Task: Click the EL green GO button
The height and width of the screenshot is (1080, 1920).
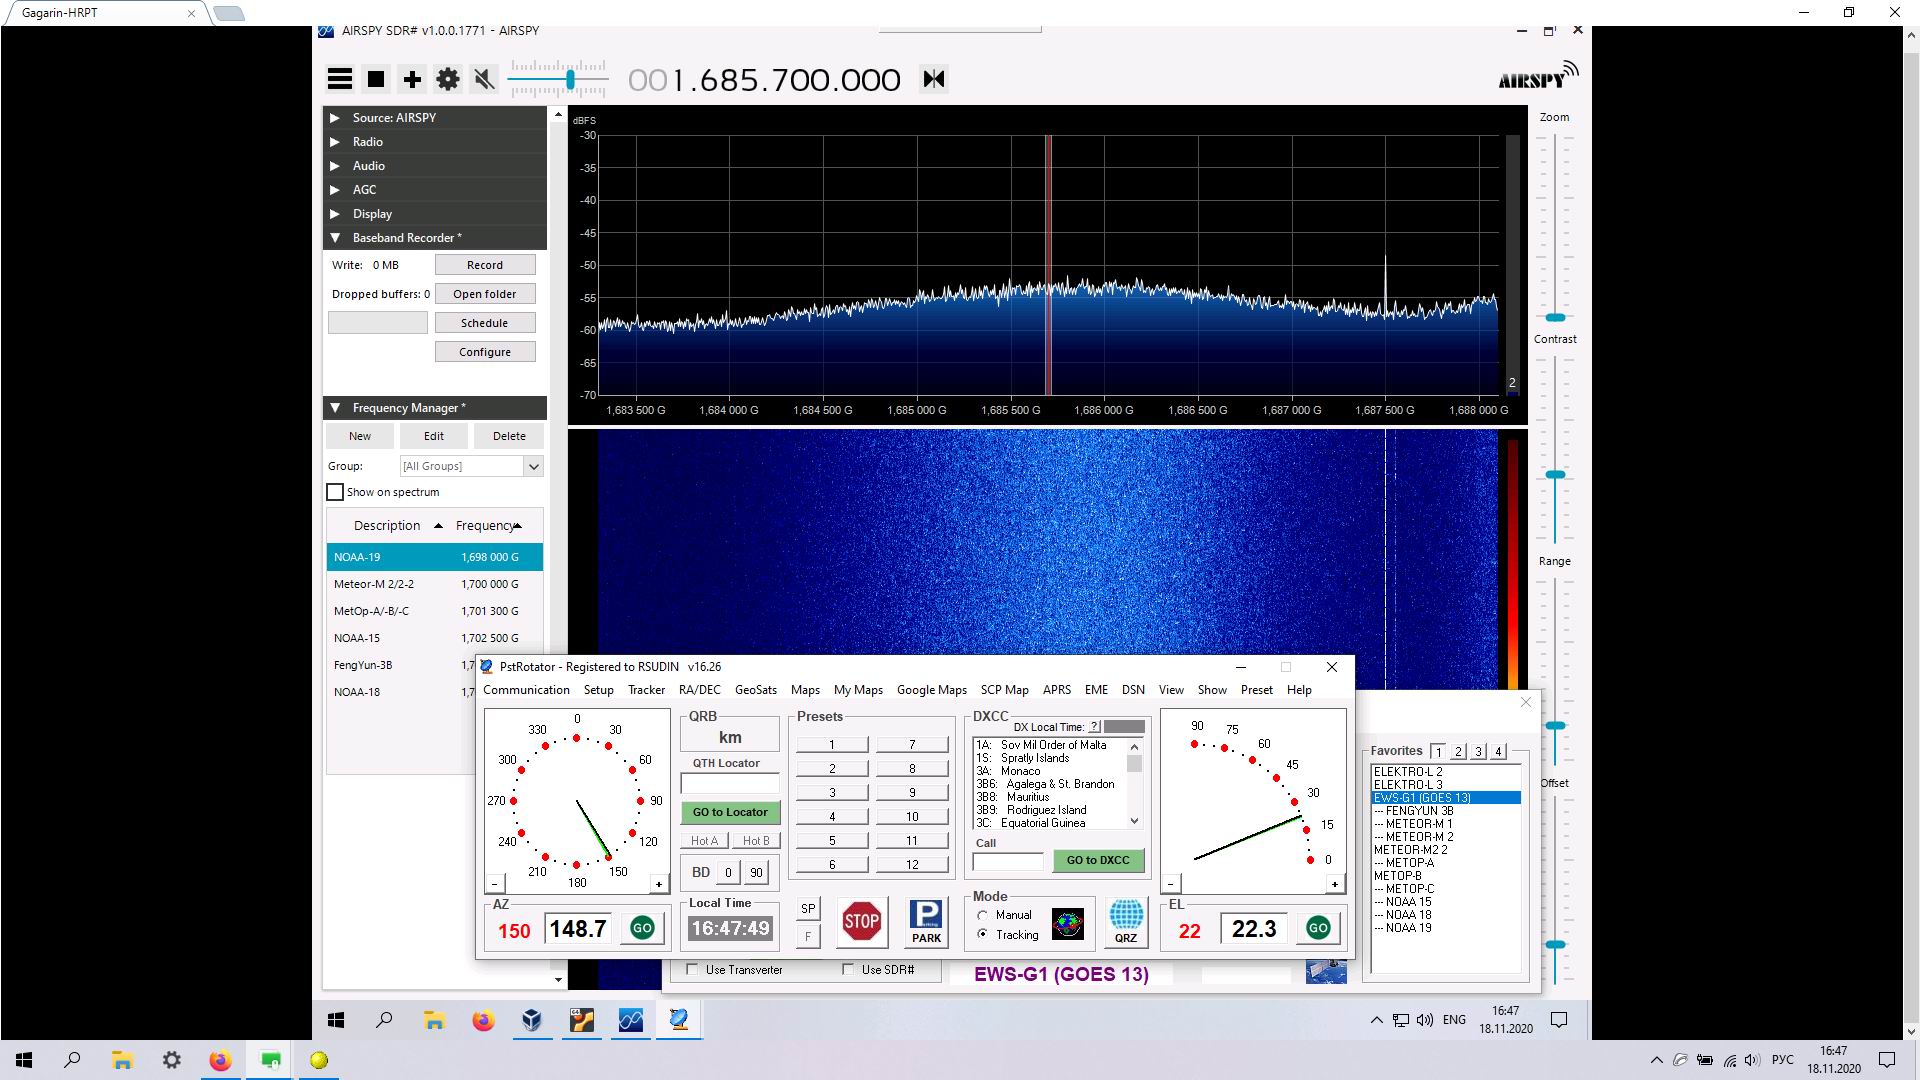Action: 1318,928
